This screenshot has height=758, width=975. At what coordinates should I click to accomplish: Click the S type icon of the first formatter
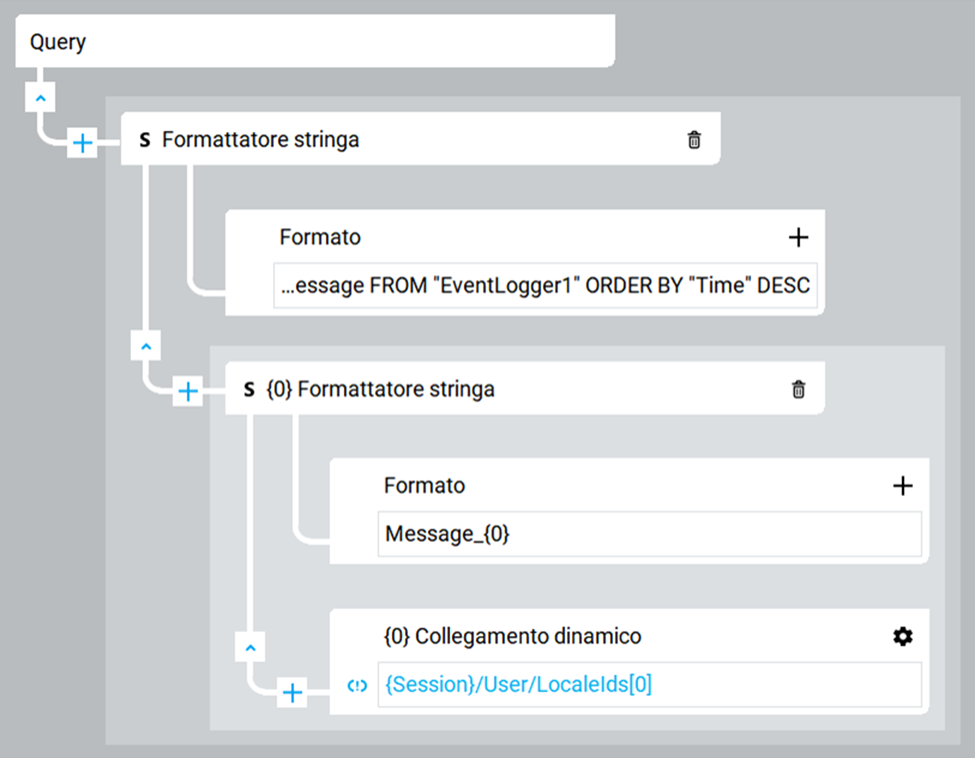145,141
